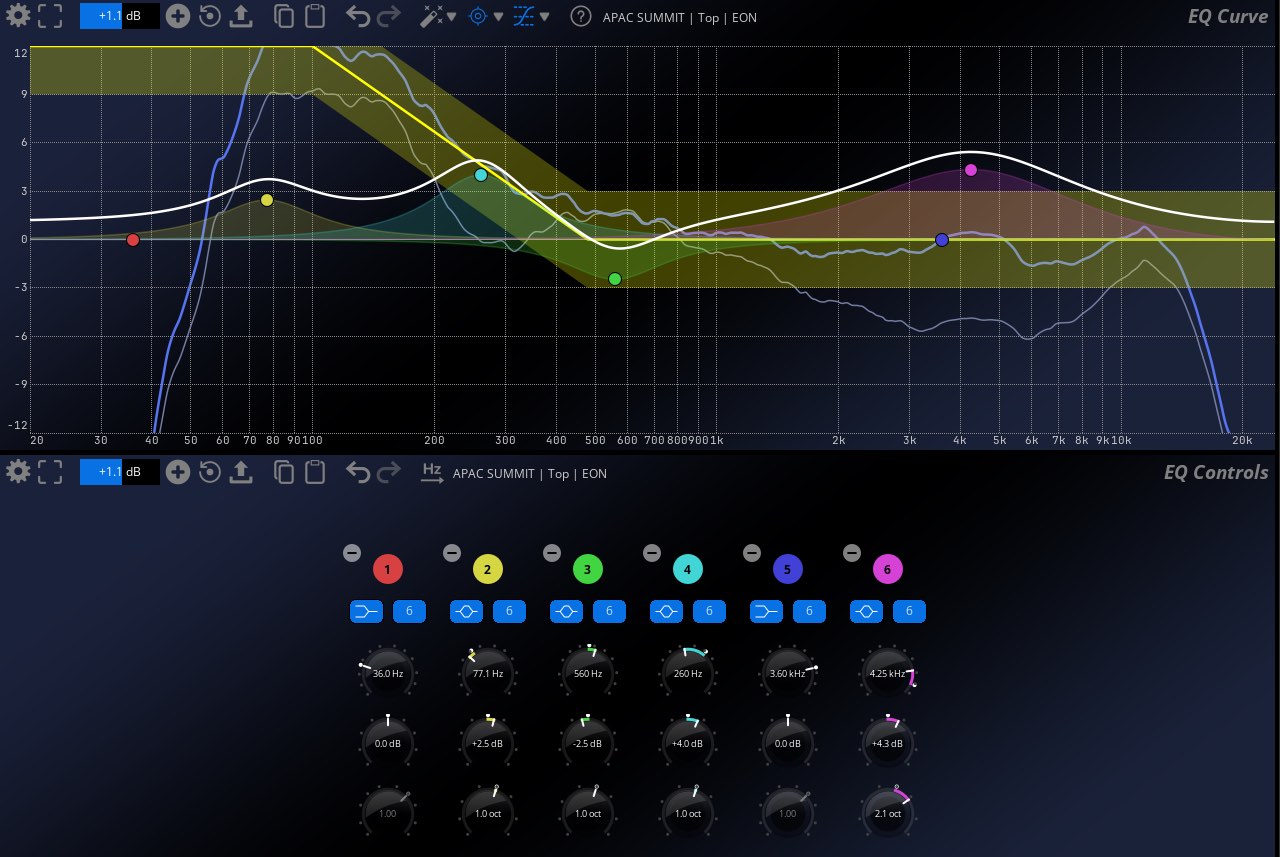
Task: Open settings gear in EQ Curve panel
Action: pyautogui.click(x=18, y=16)
